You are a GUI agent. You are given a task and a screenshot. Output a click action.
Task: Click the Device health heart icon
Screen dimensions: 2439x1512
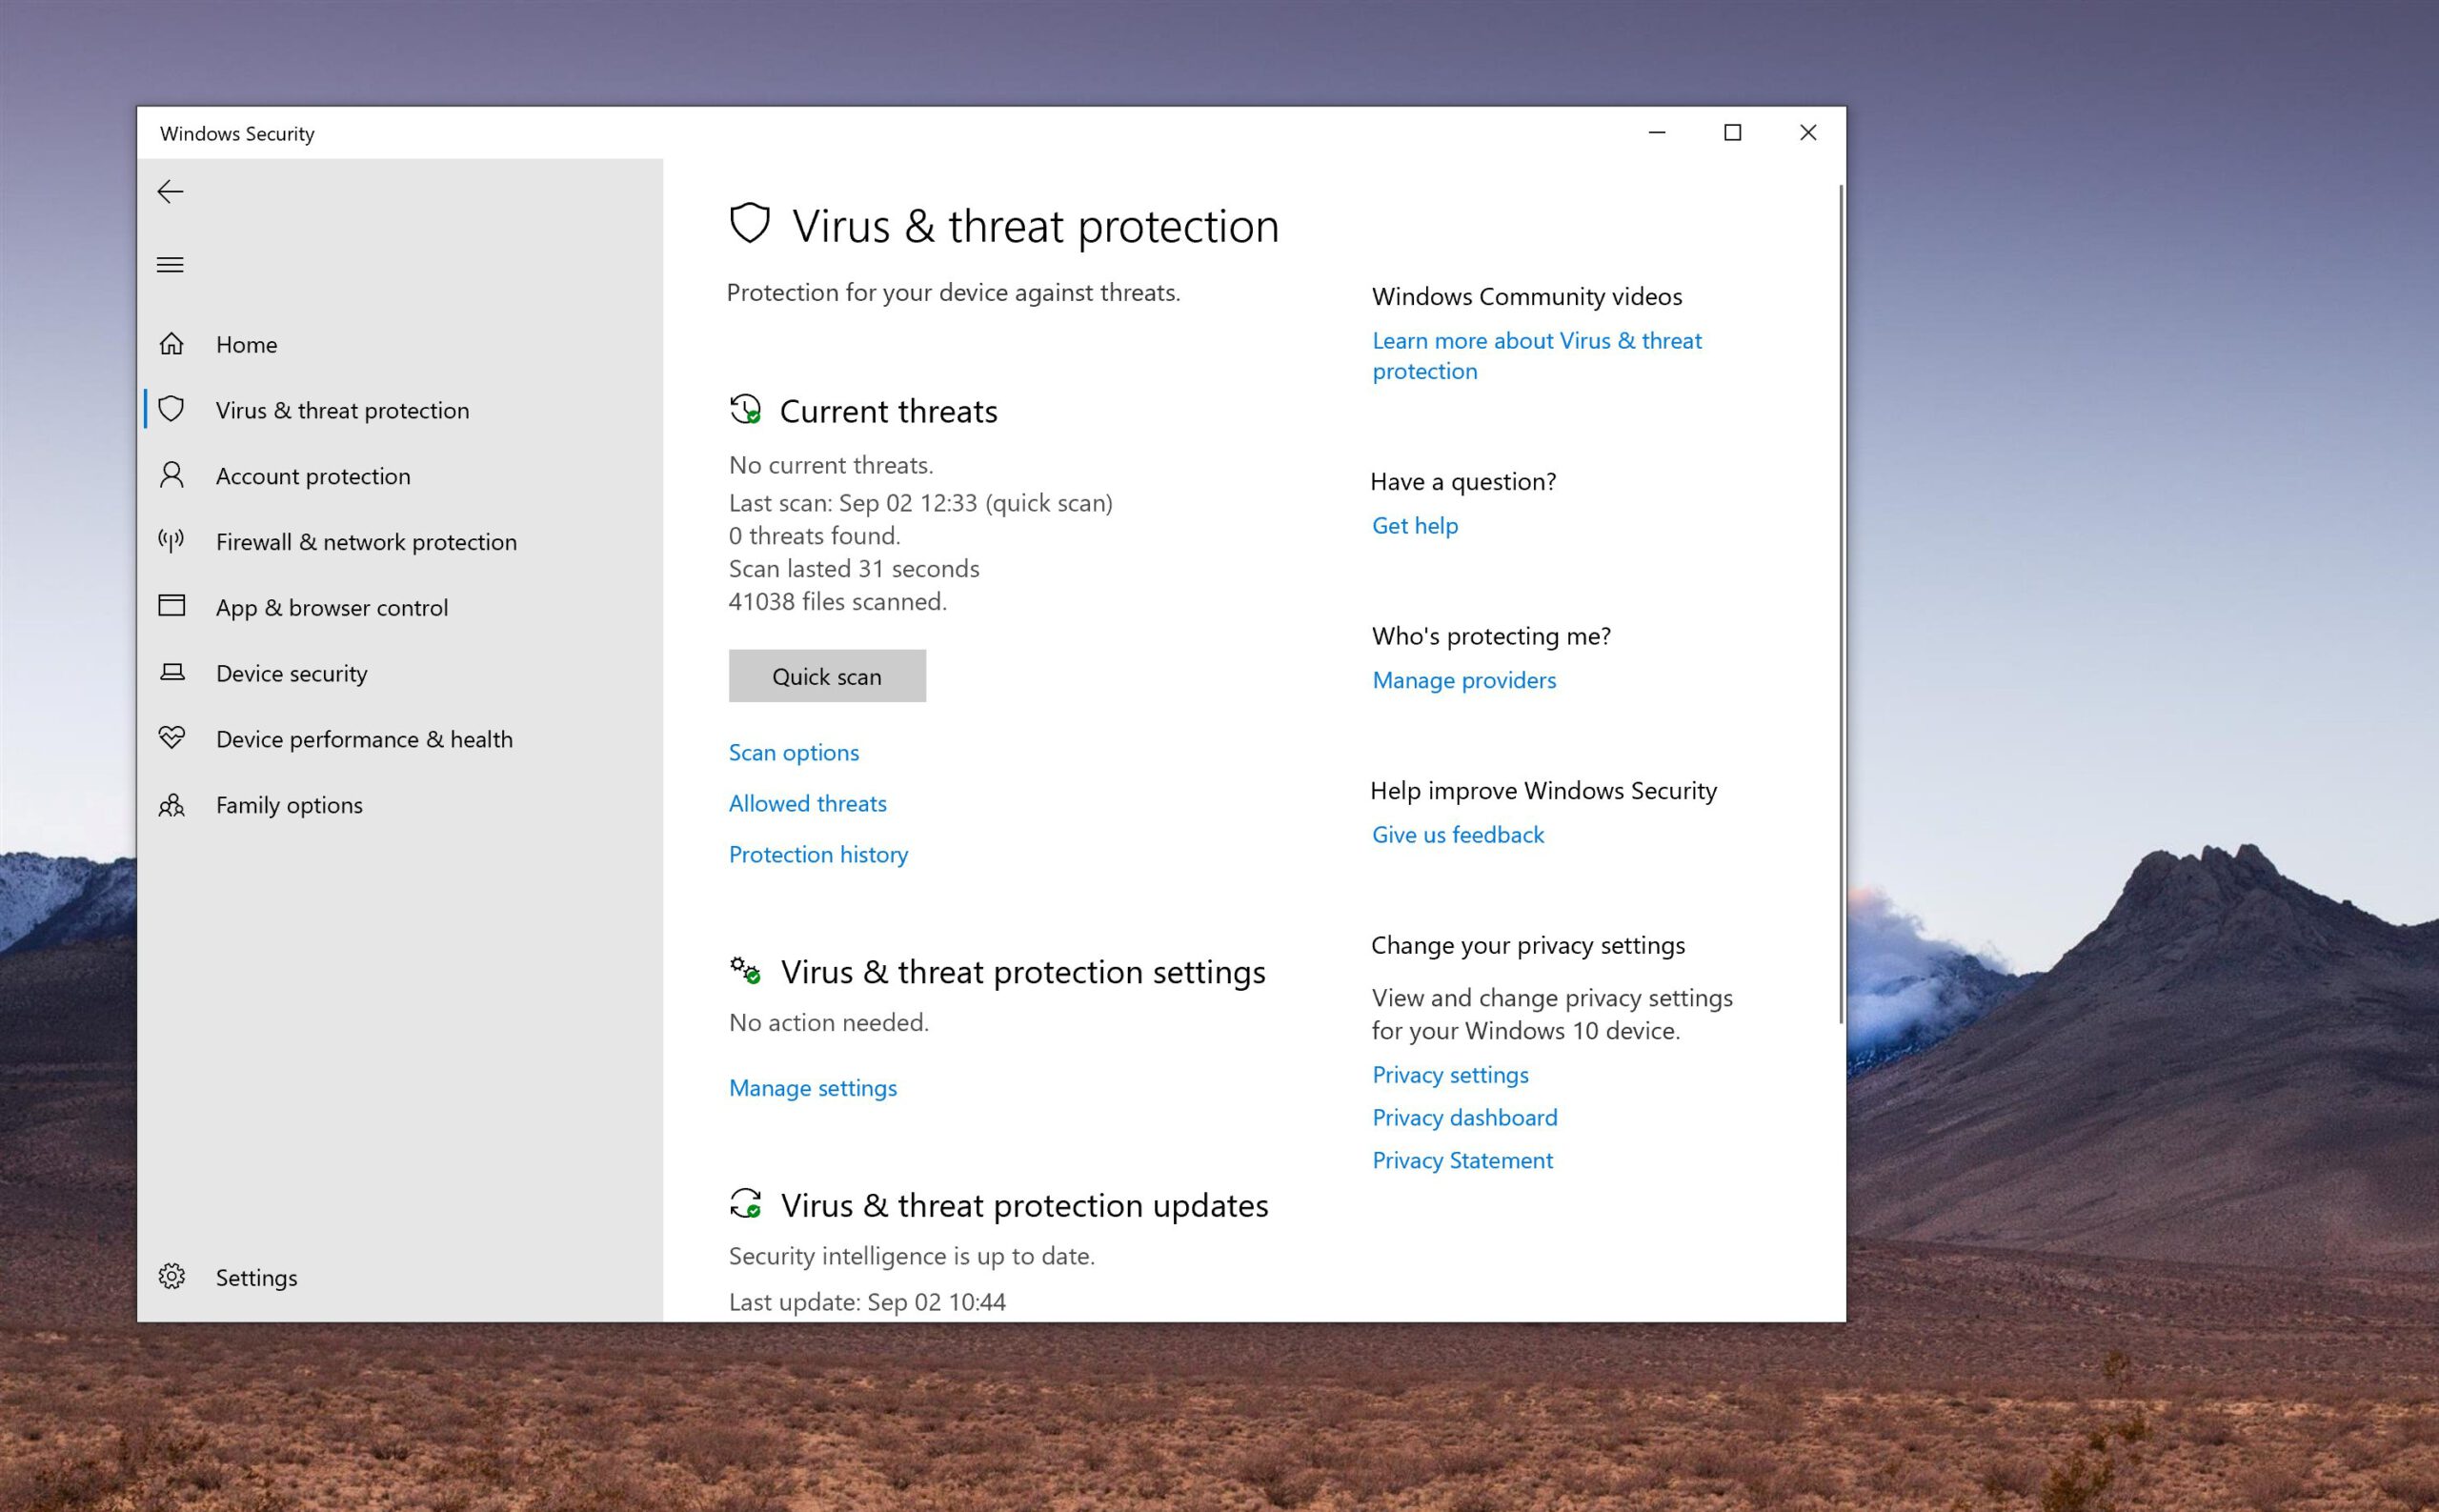(x=172, y=738)
